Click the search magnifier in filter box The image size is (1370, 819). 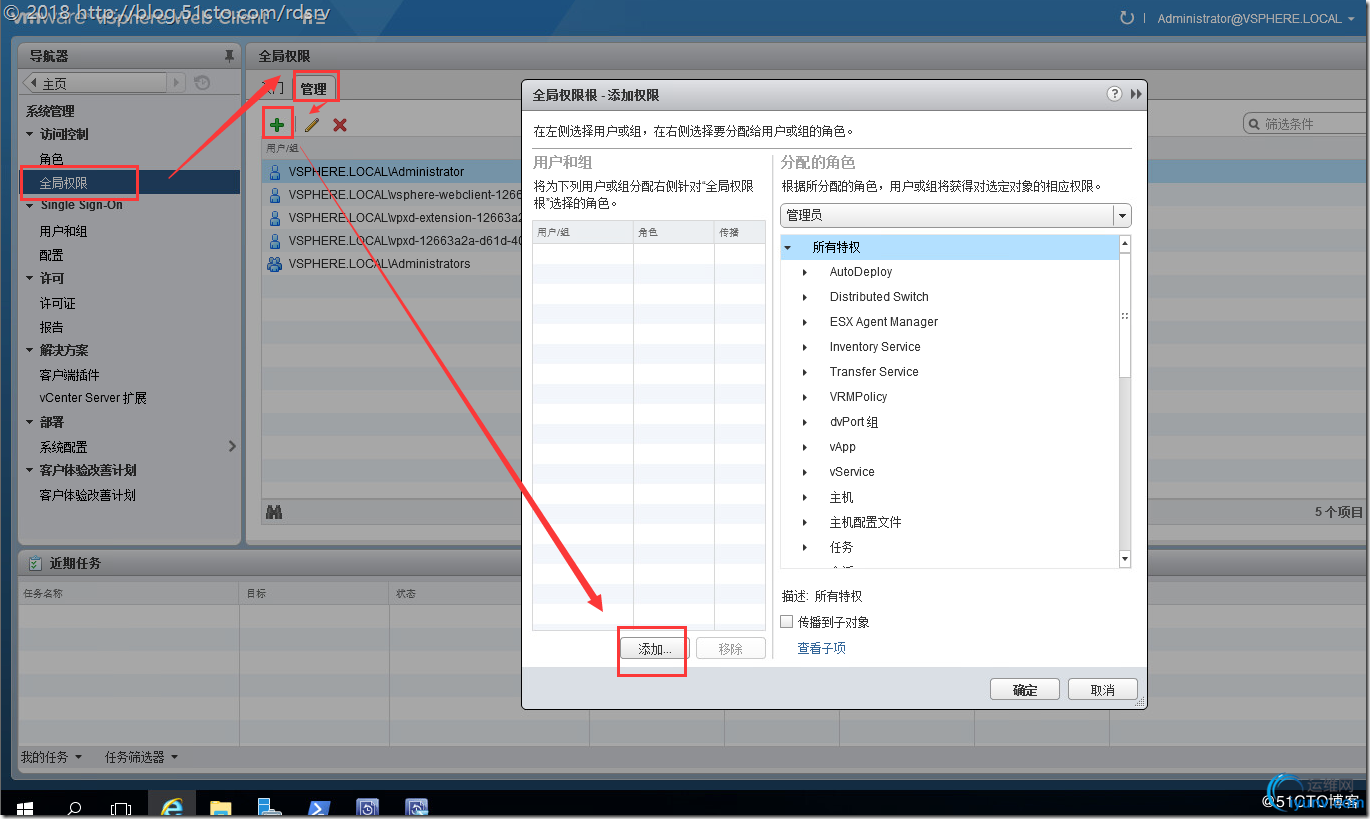click(x=1254, y=124)
